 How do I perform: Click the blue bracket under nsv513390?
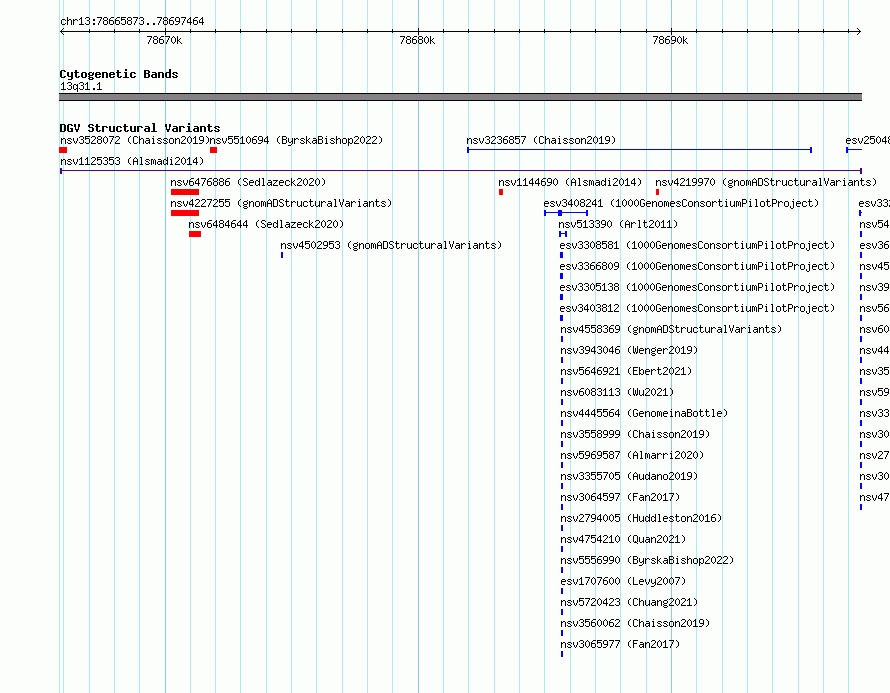[x=563, y=234]
